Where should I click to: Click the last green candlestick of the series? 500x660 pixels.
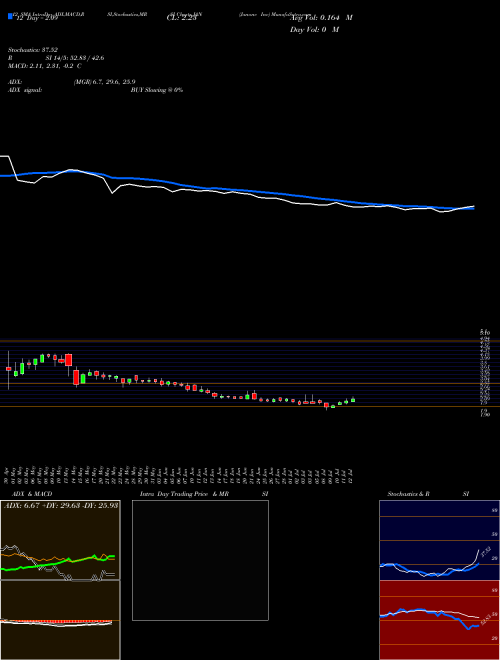(x=353, y=400)
